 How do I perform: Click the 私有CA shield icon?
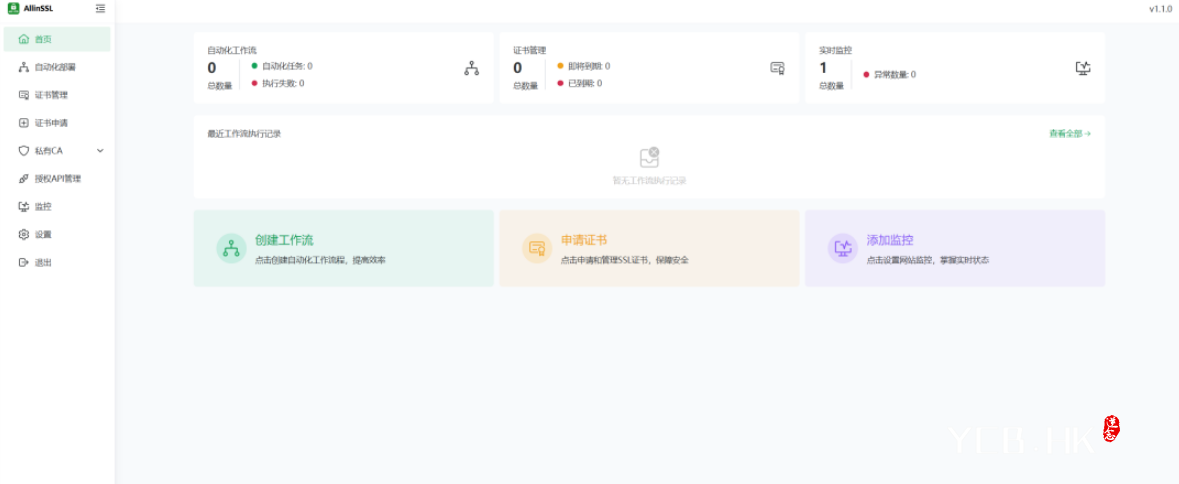[24, 151]
